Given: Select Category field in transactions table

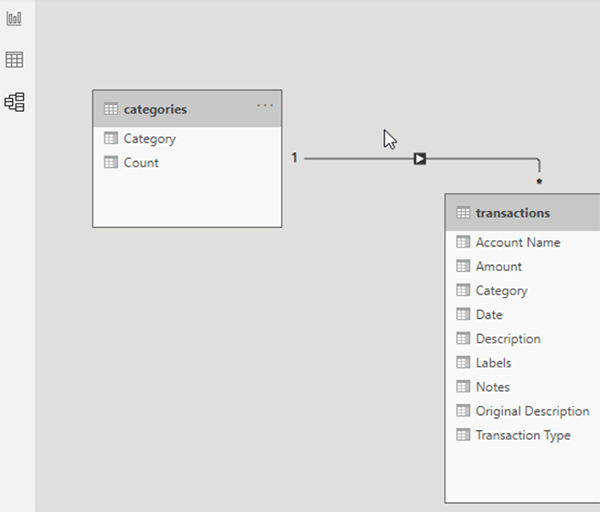Looking at the screenshot, I should [523, 290].
